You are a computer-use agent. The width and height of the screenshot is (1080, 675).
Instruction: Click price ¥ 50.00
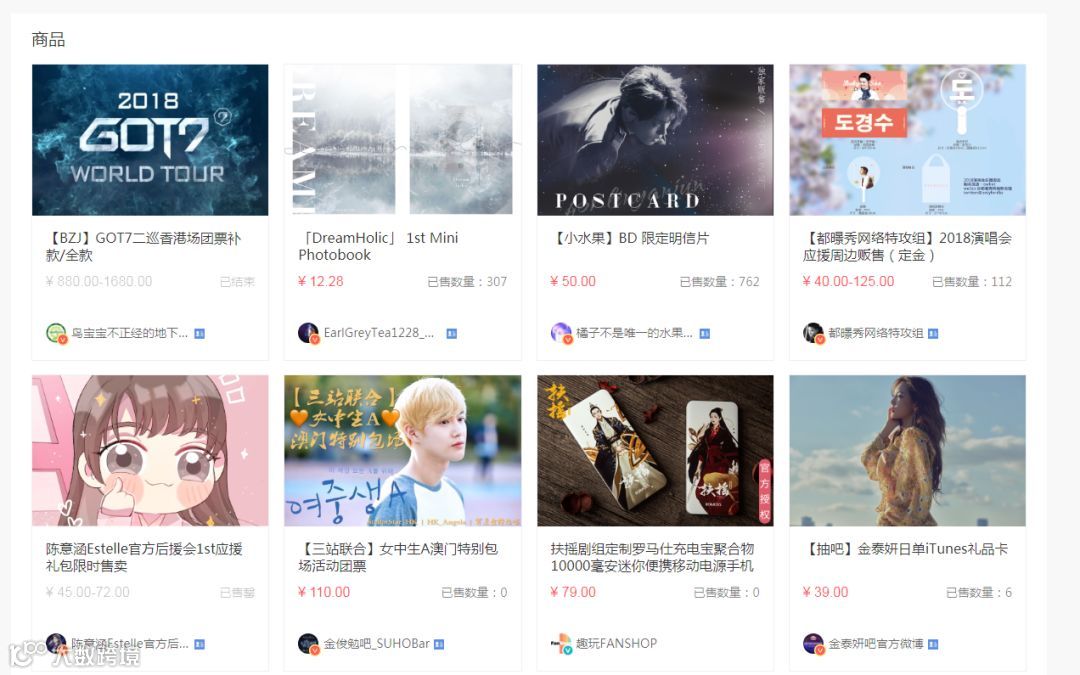tap(573, 281)
